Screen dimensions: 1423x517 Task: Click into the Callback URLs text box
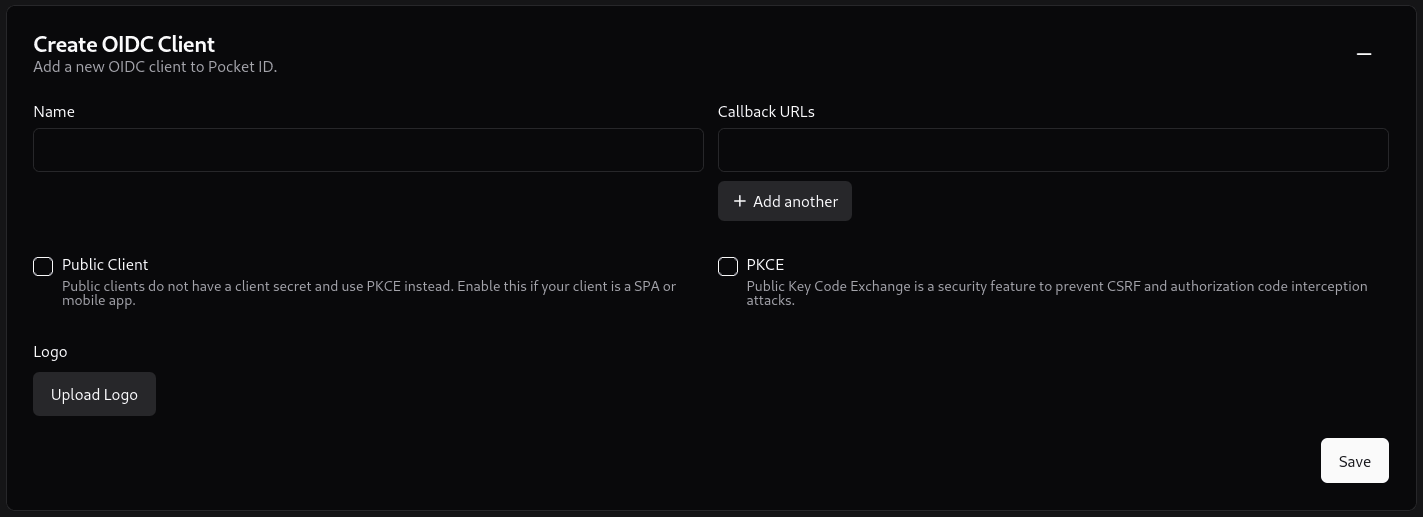[x=1052, y=150]
